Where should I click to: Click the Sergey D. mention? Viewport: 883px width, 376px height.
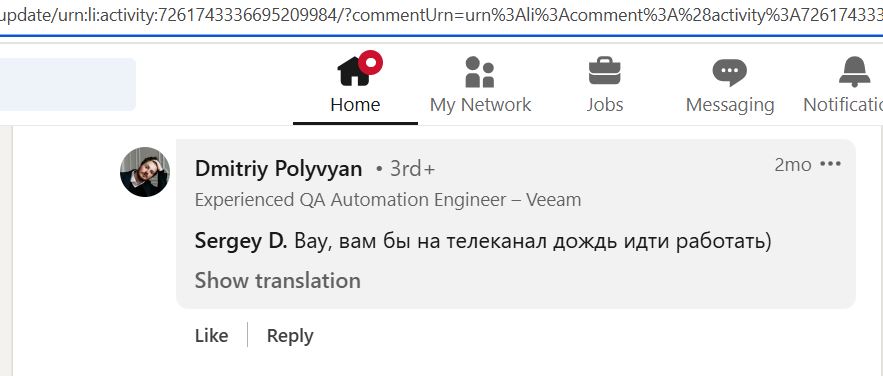[241, 241]
